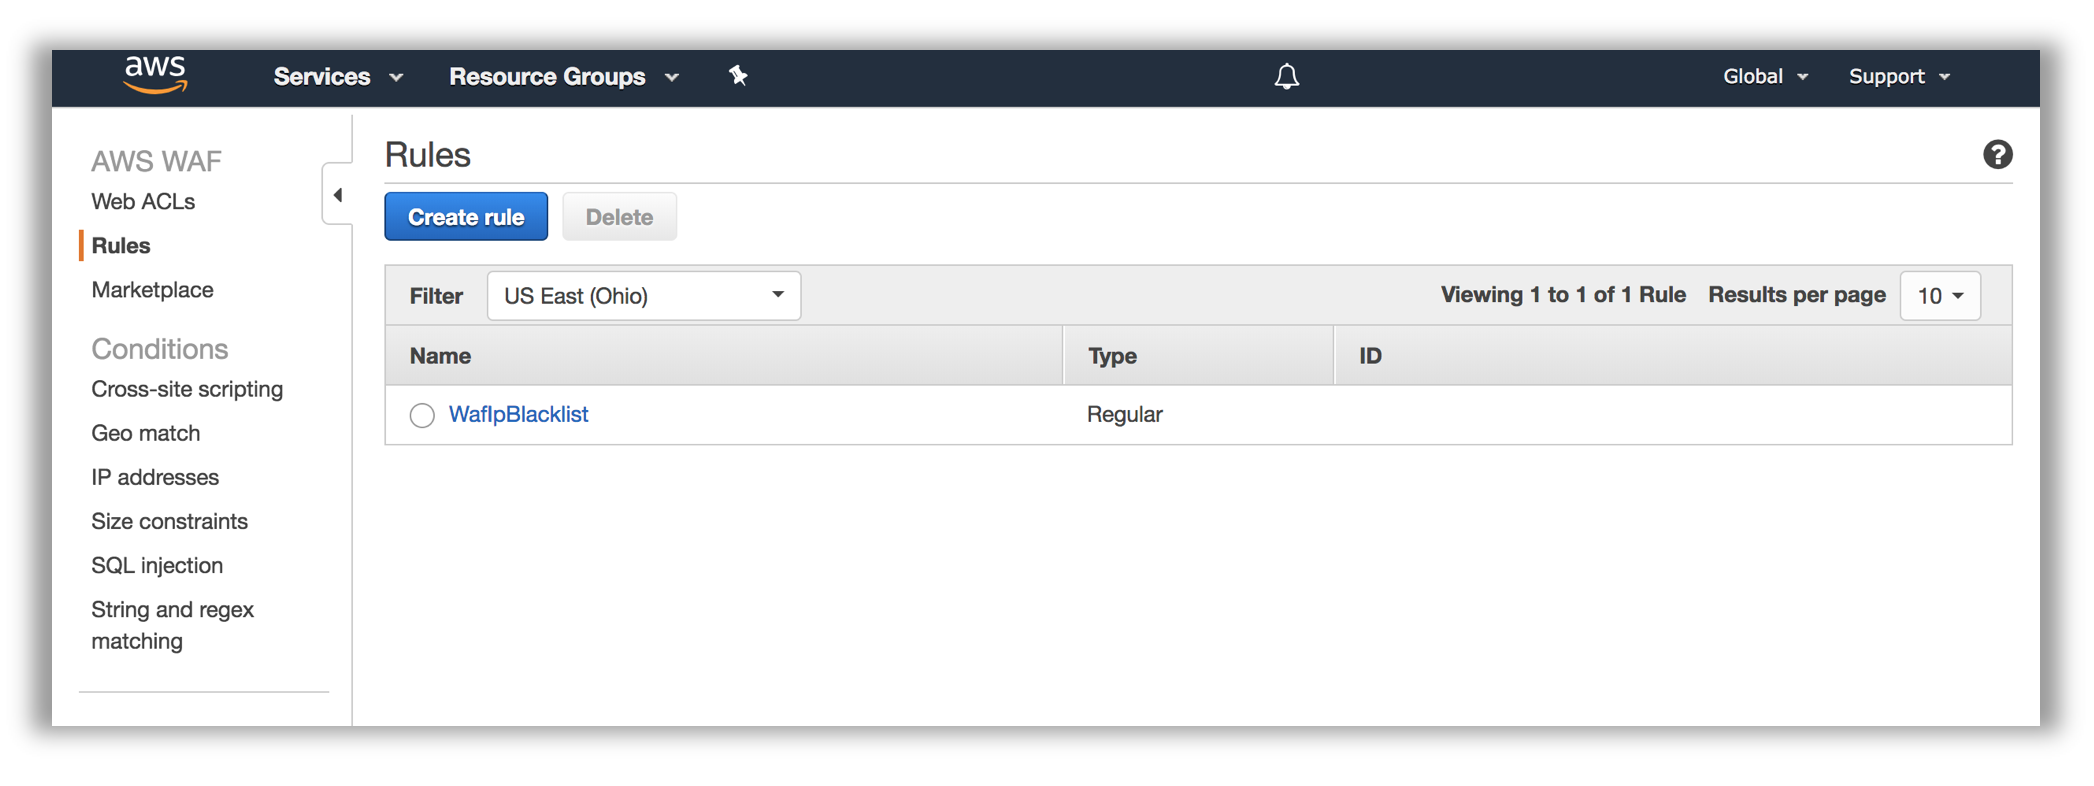Select Rules in the sidebar
The width and height of the screenshot is (2094, 786).
120,246
